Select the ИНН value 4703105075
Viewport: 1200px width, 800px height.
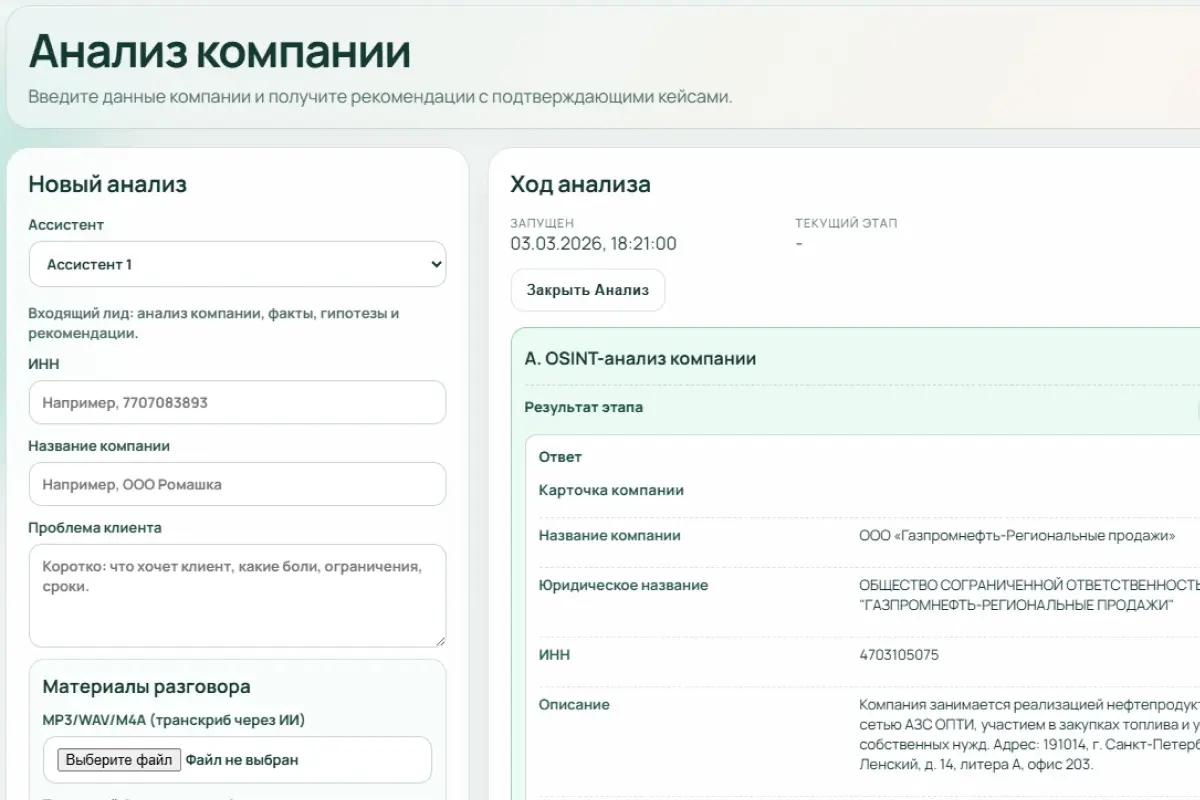[x=899, y=655]
